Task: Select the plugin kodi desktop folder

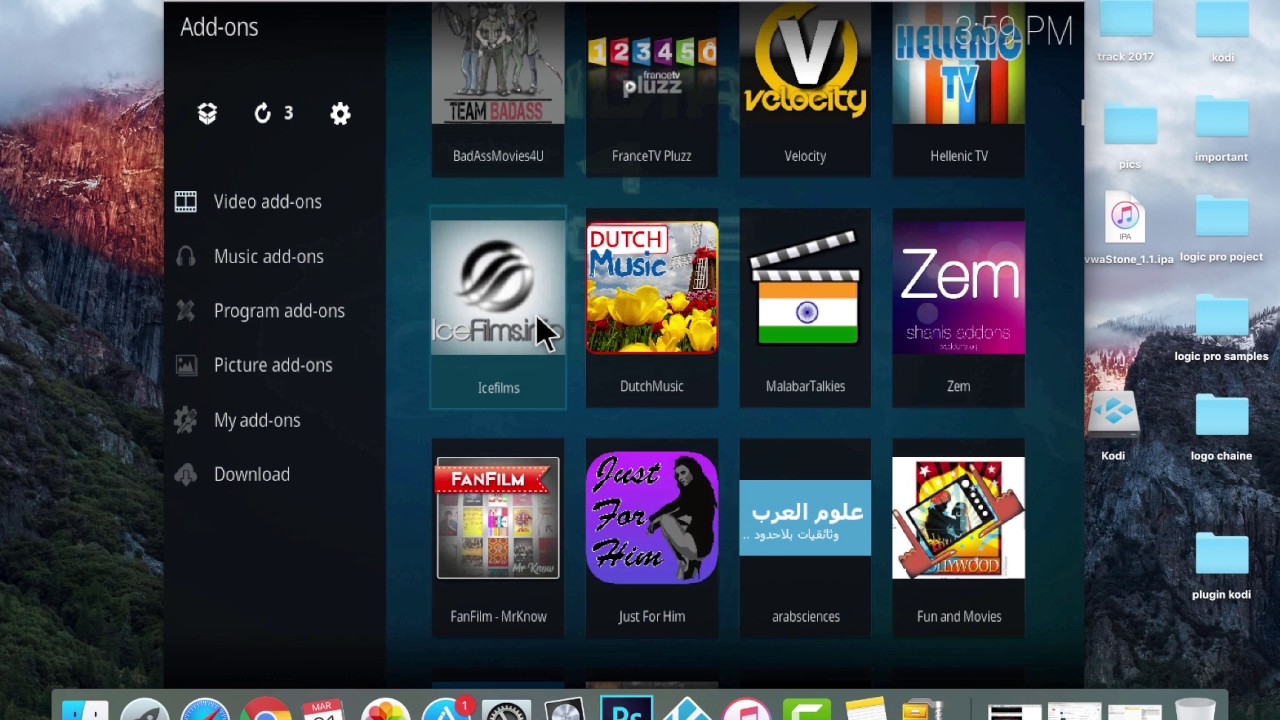Action: [x=1221, y=567]
